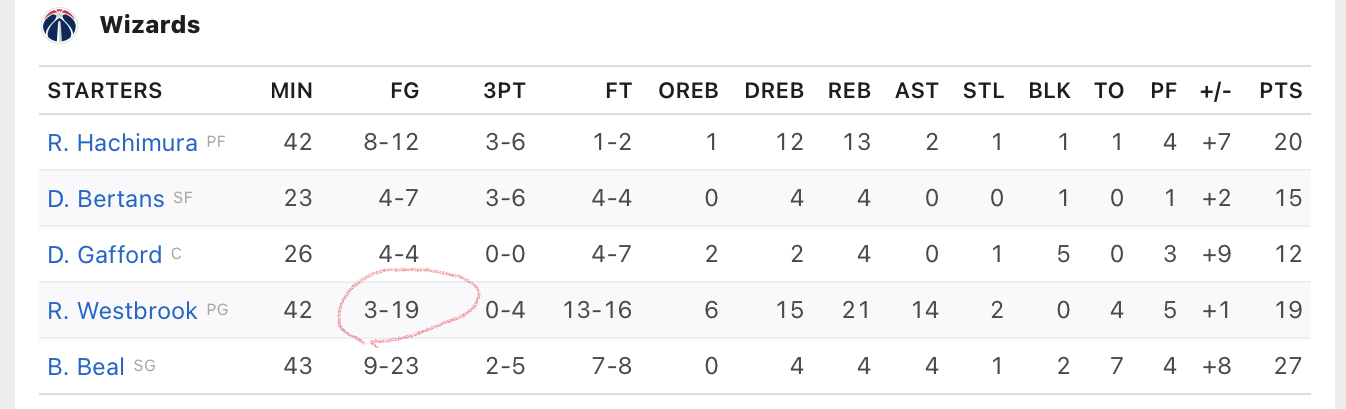Select D. Gafford's player link
This screenshot has width=1346, height=409.
[x=104, y=255]
